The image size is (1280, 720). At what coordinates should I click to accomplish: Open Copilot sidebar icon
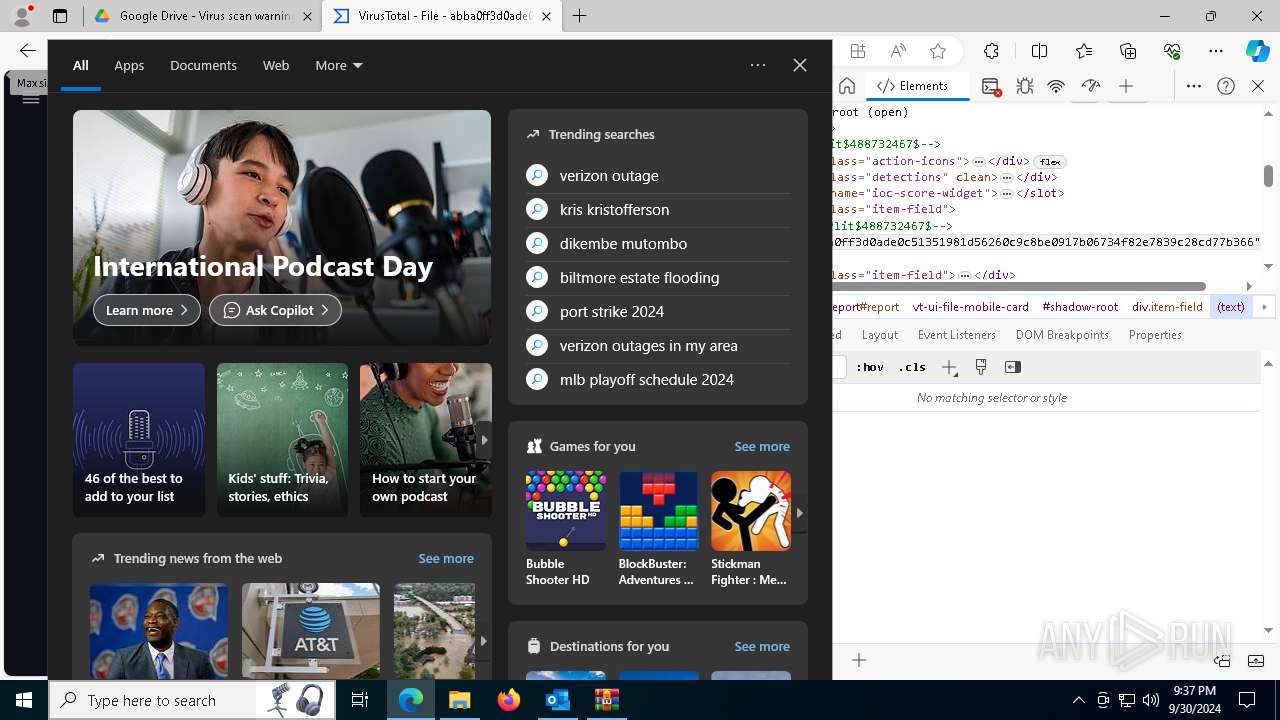click(x=1257, y=51)
